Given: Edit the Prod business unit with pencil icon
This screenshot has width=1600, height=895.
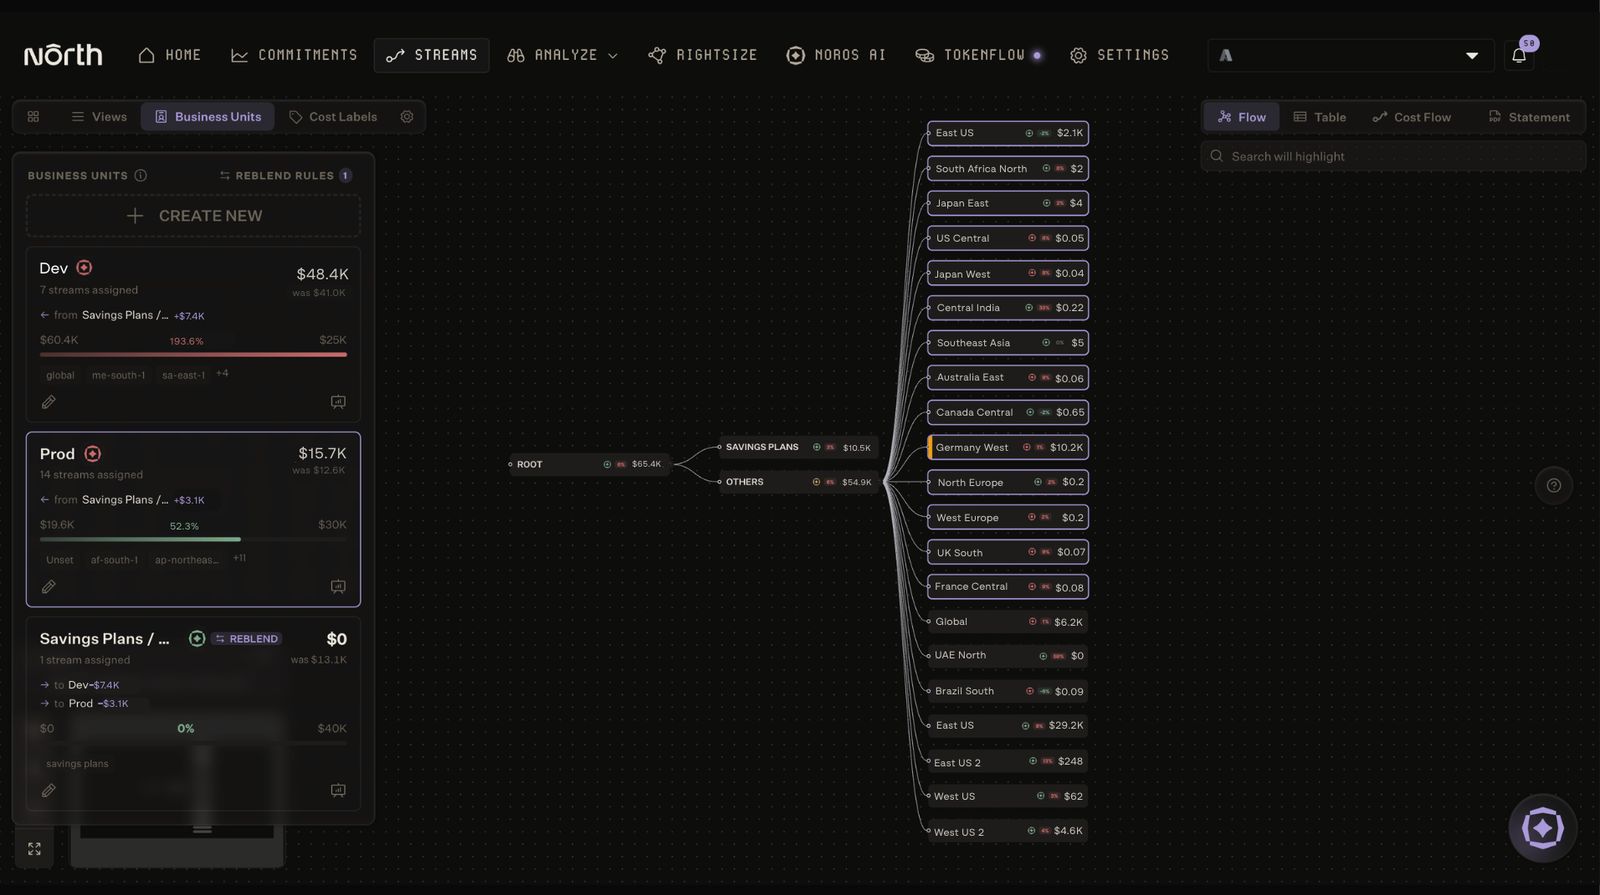Looking at the screenshot, I should pos(48,587).
